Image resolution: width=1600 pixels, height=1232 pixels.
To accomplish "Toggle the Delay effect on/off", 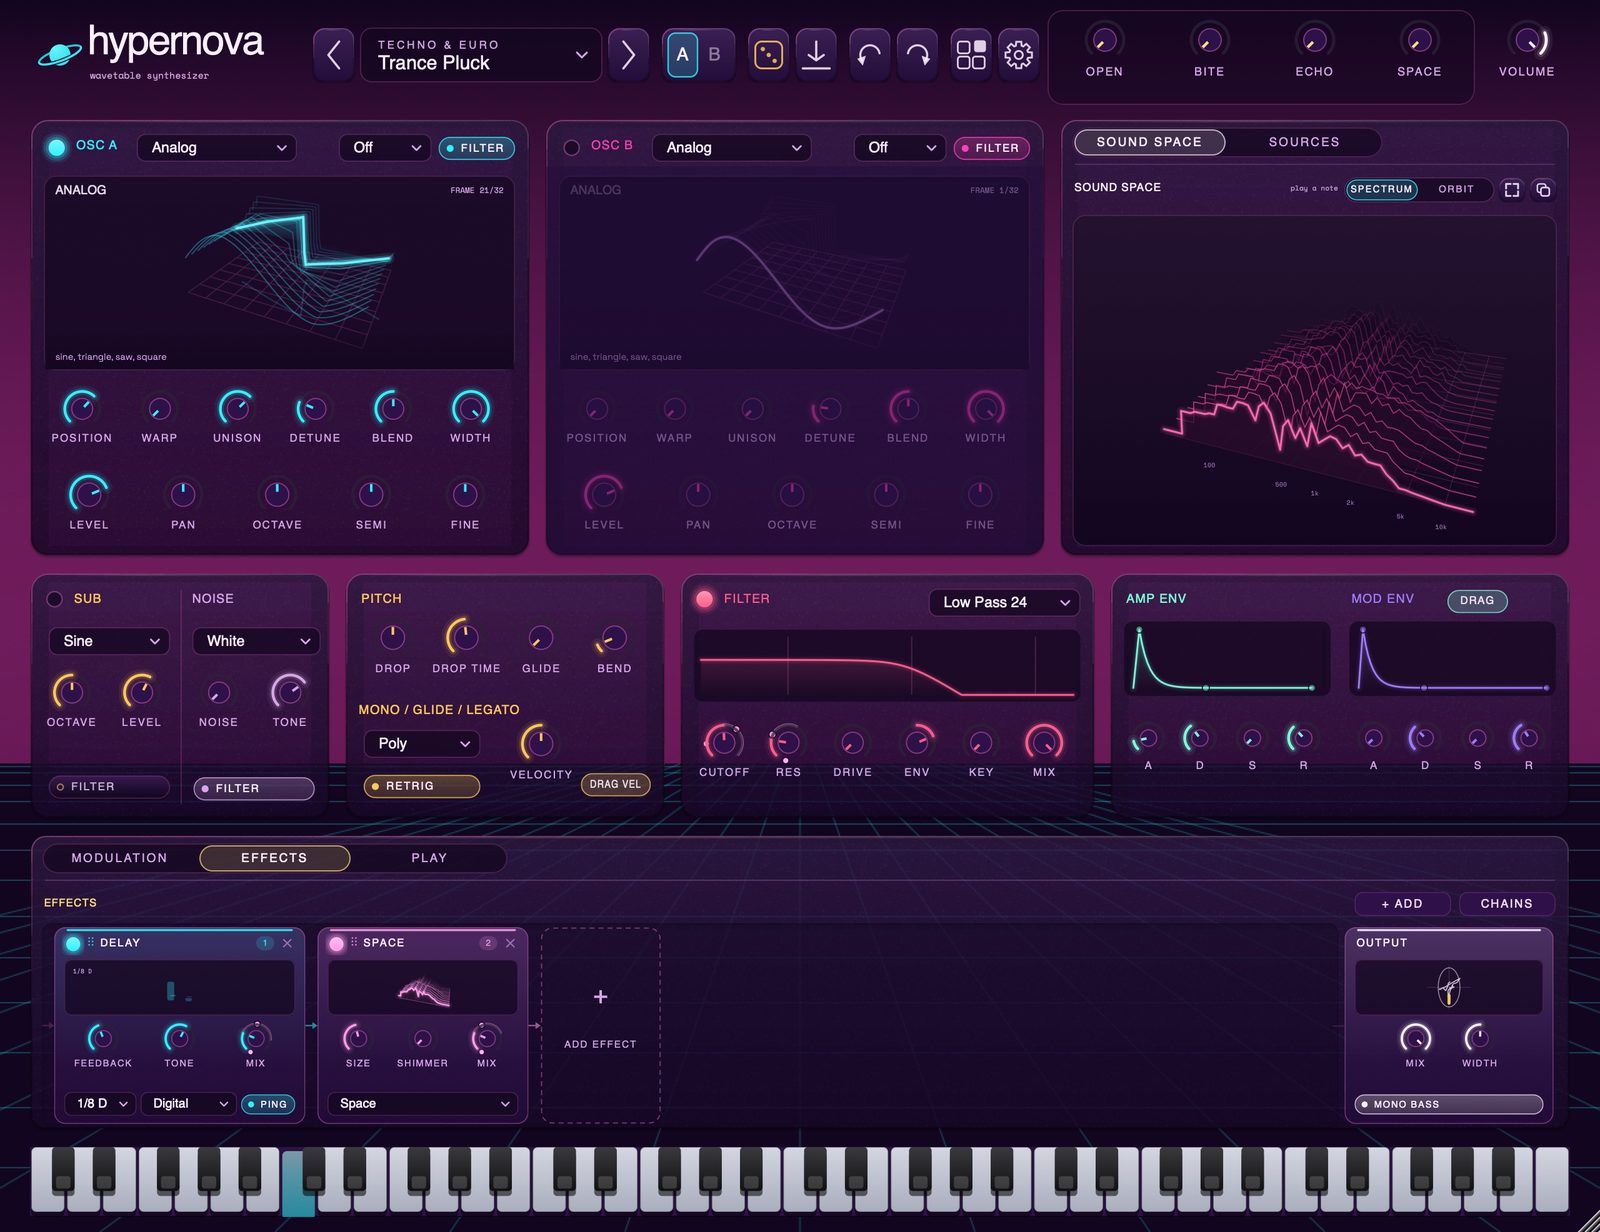I will (73, 943).
